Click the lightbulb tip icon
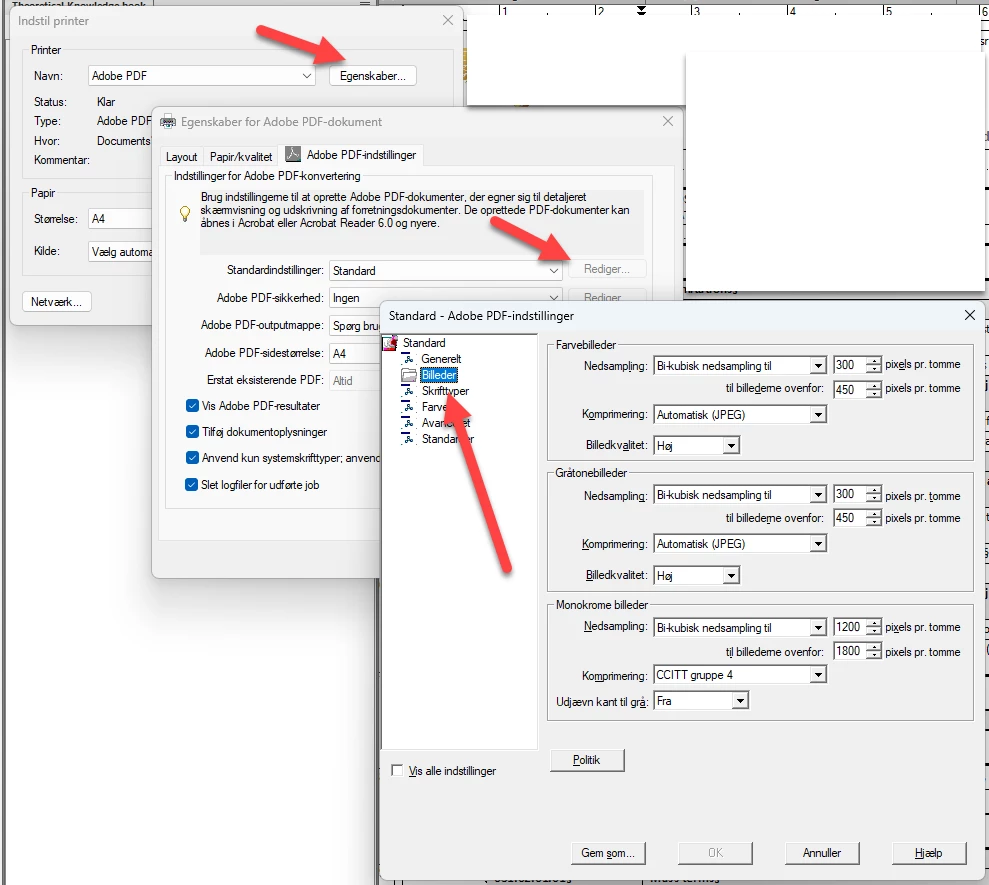The image size is (989, 885). coord(185,213)
